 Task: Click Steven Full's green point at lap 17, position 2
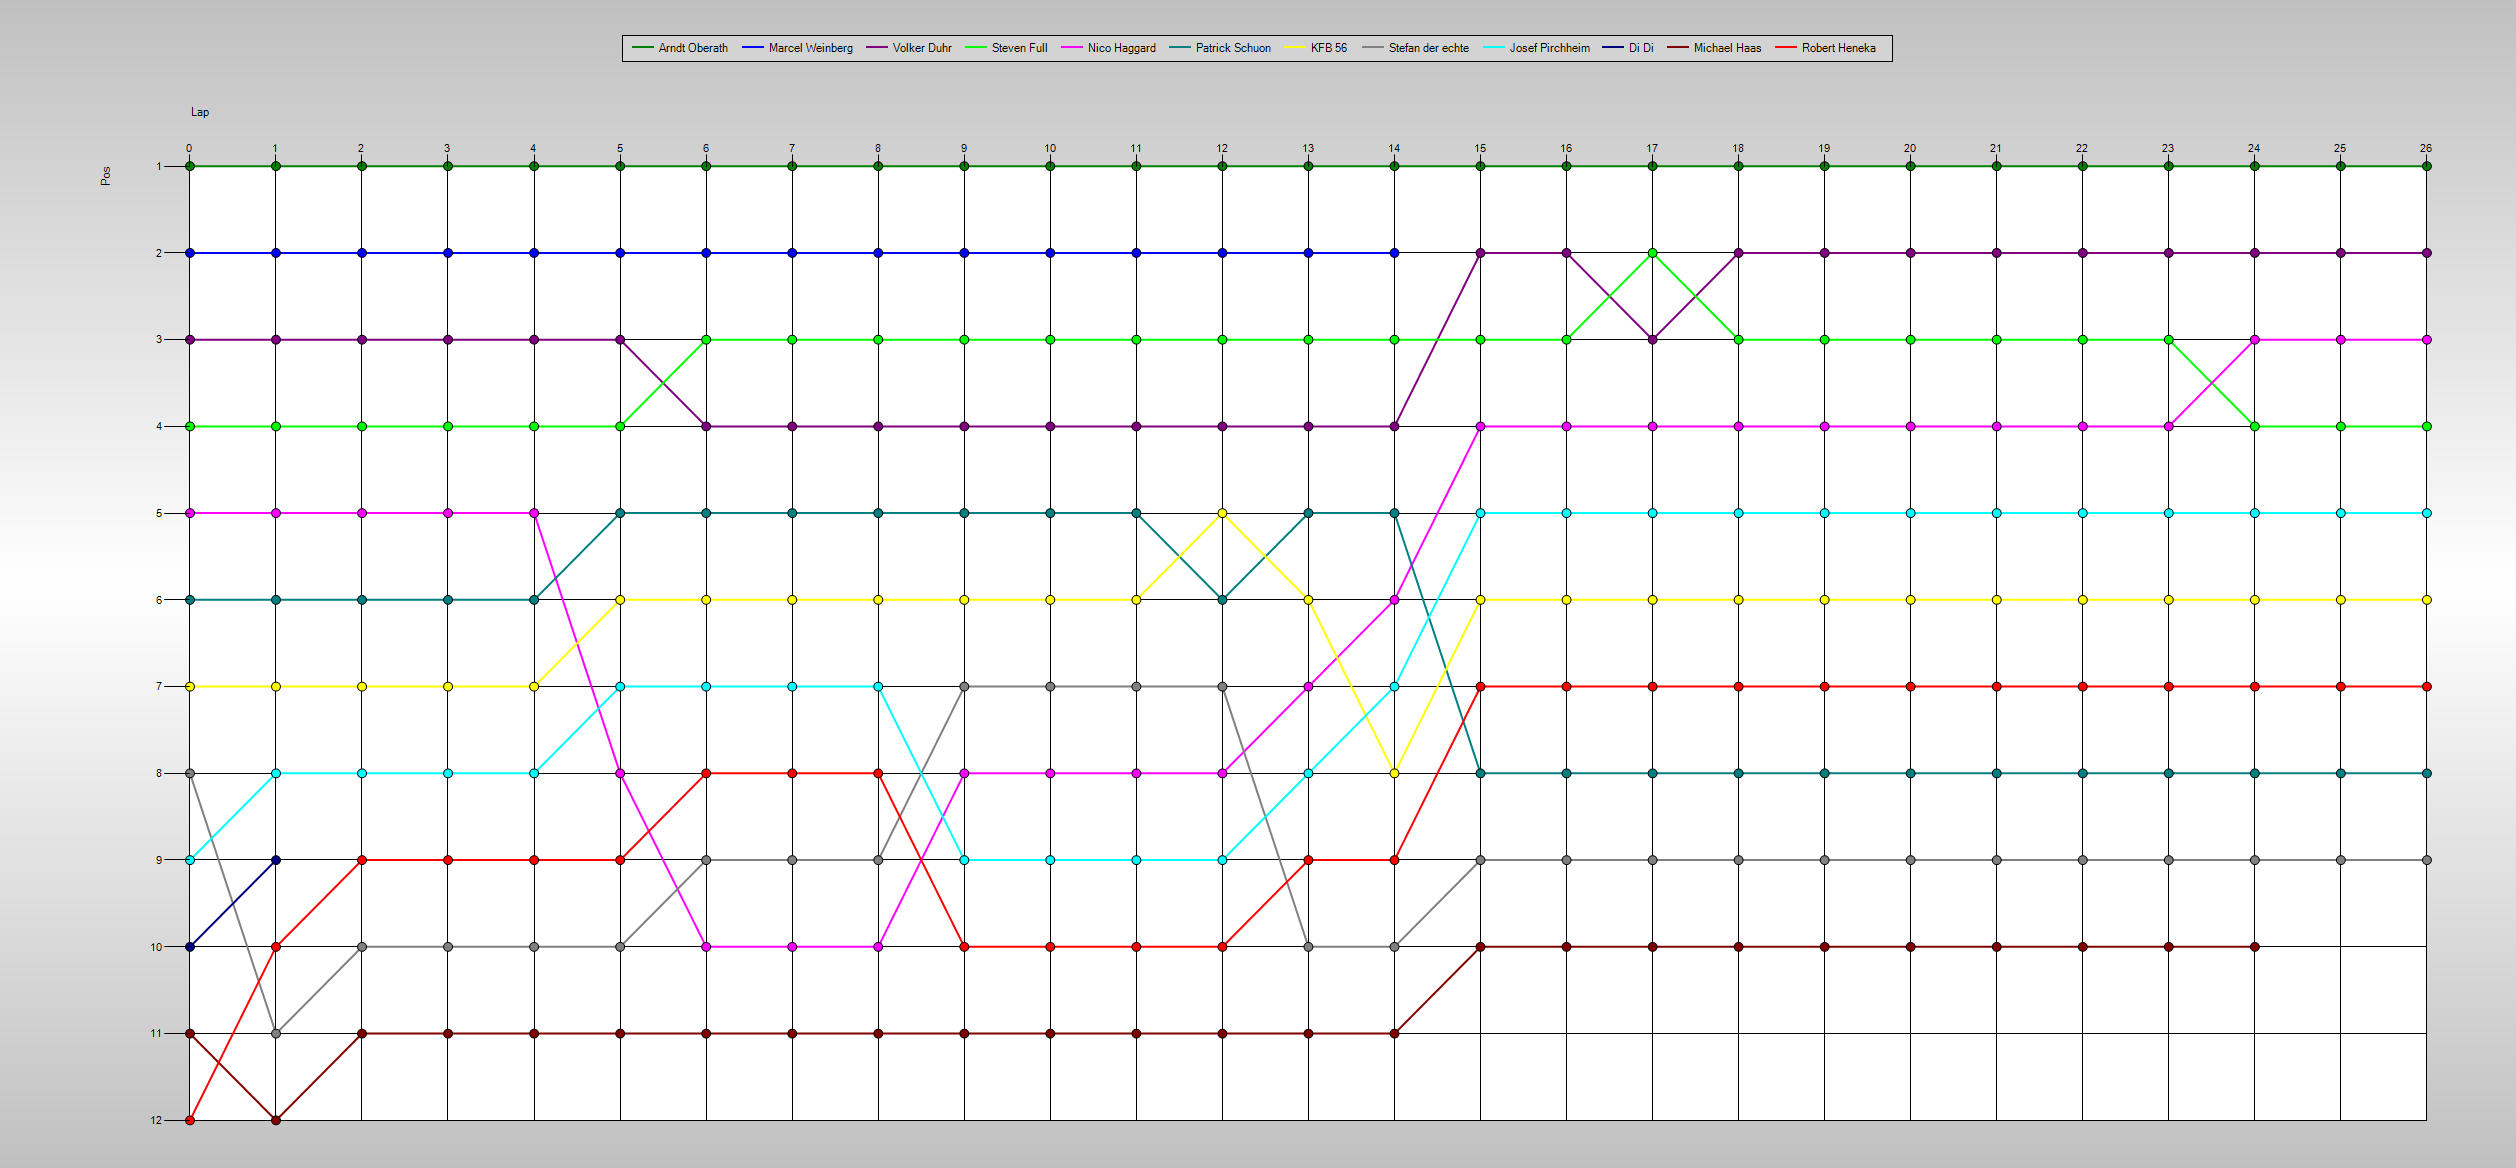[1652, 253]
